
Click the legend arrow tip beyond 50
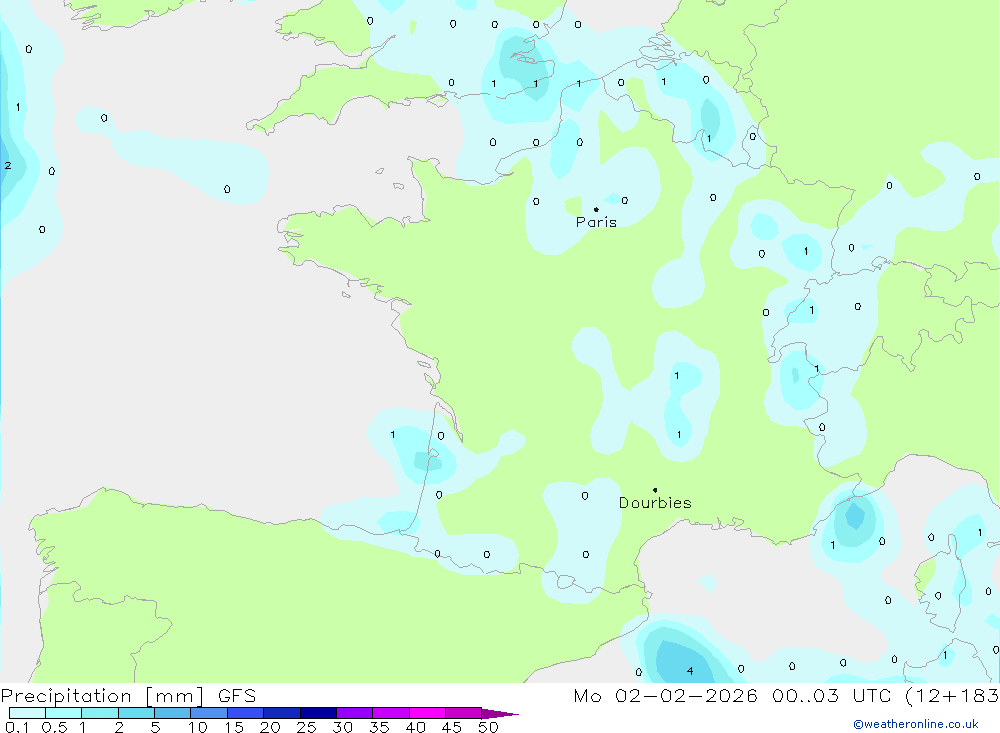tap(500, 713)
